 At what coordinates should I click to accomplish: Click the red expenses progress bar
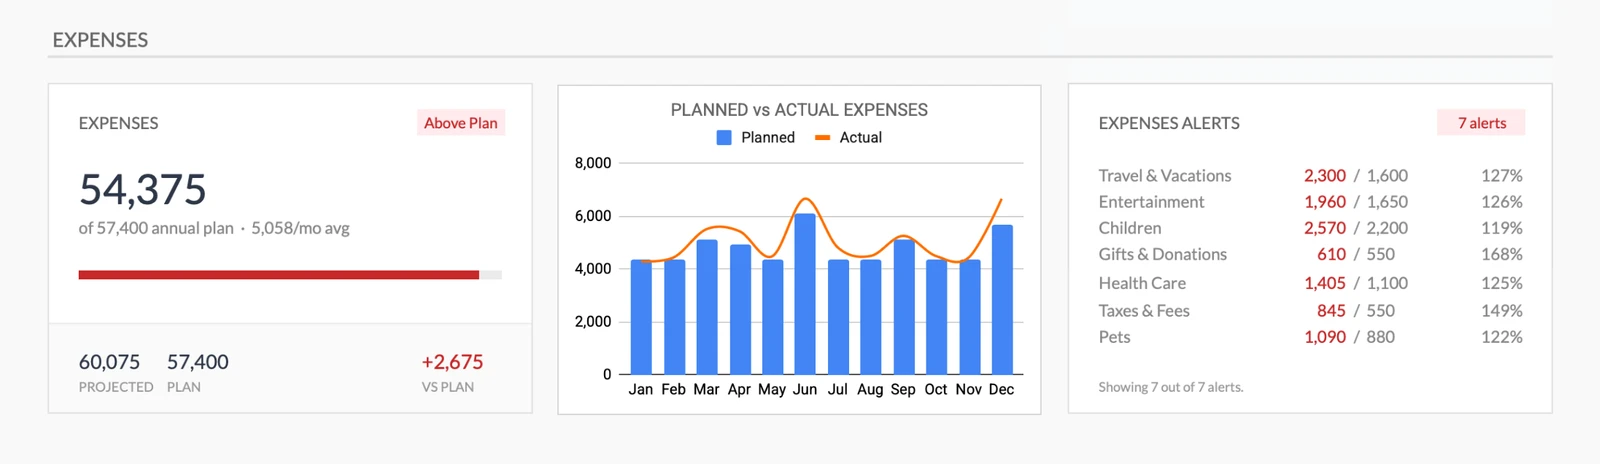[x=279, y=275]
